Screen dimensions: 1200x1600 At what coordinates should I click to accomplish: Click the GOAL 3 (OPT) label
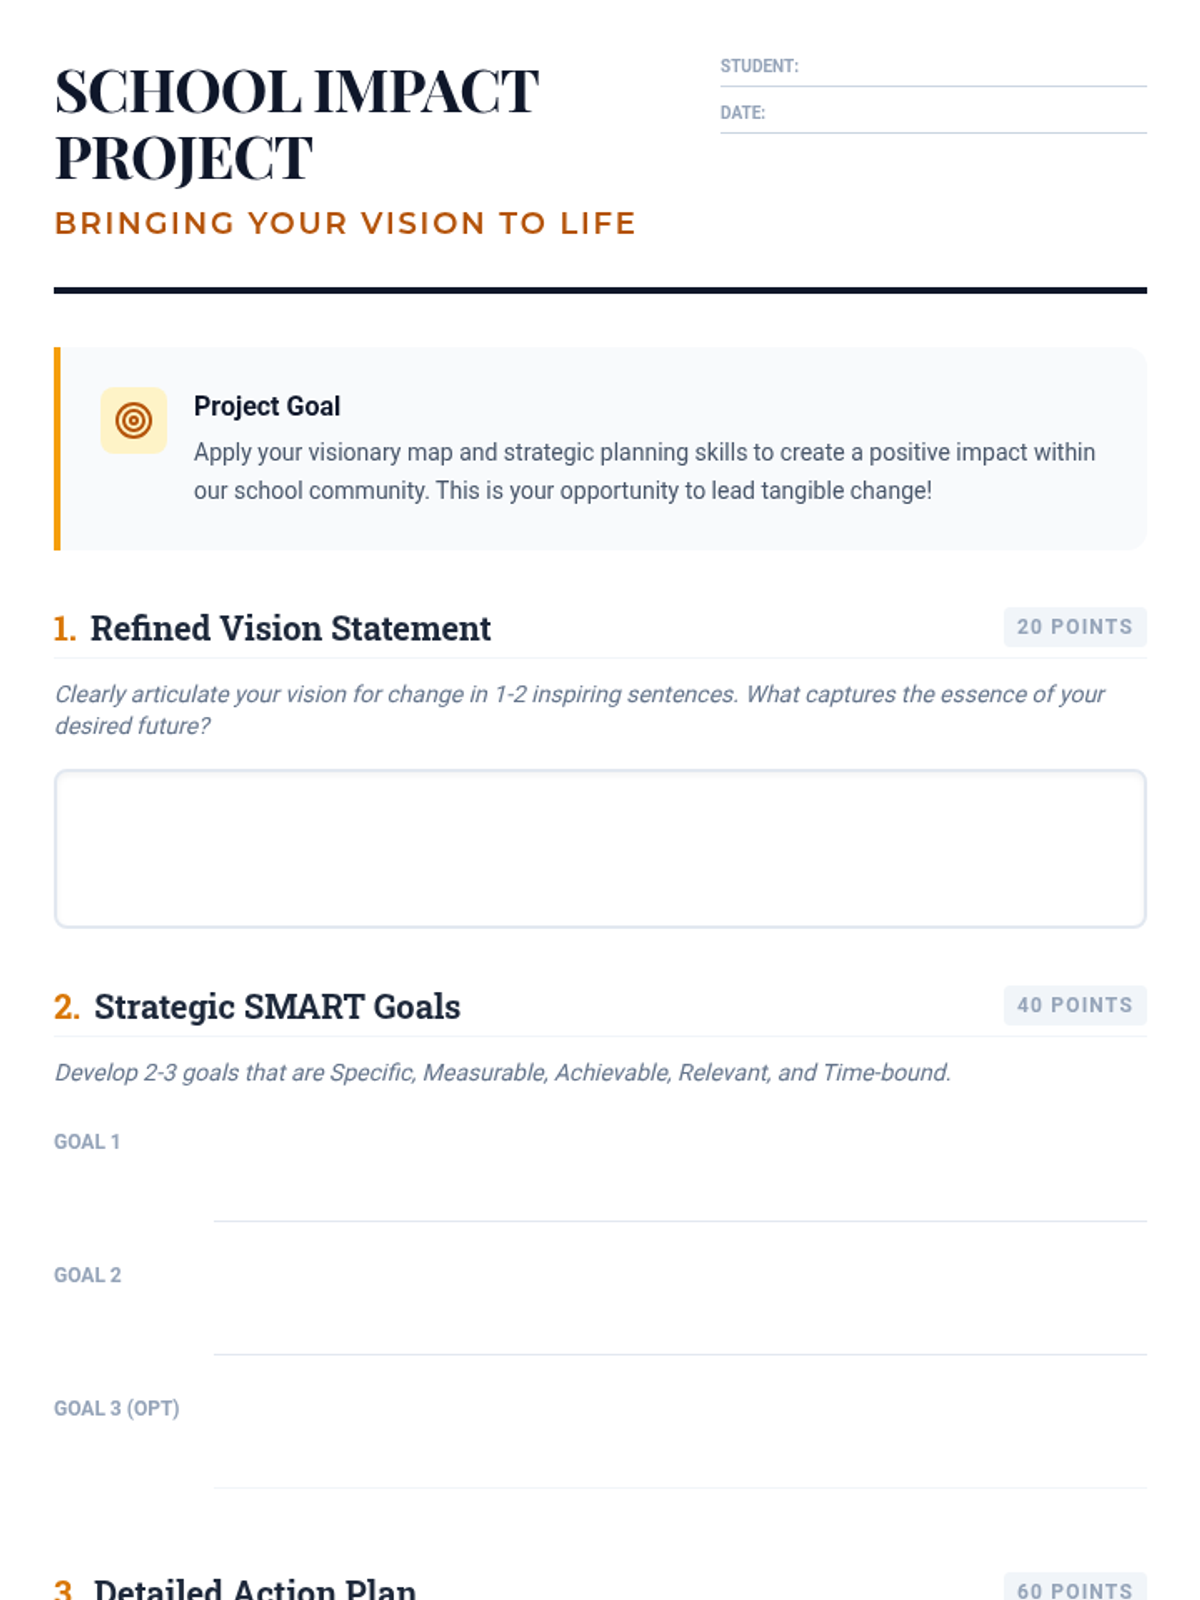click(116, 1409)
